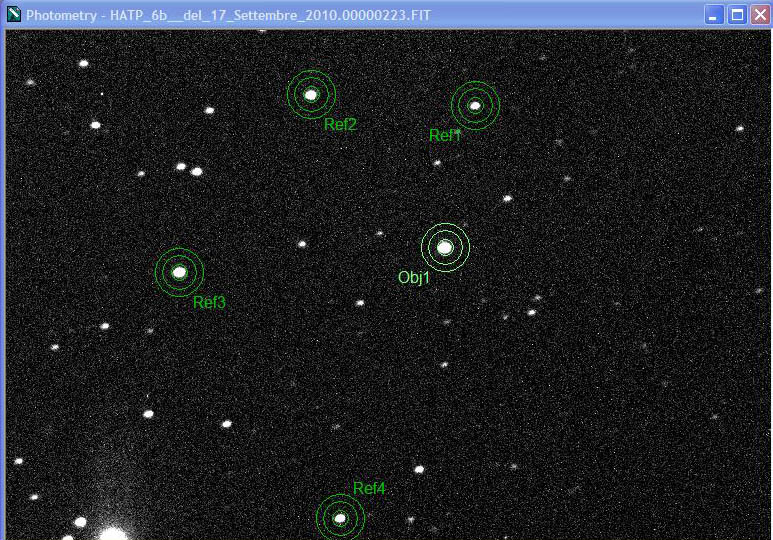This screenshot has height=540, width=773.
Task: Click the Ref3 green label
Action: [209, 302]
